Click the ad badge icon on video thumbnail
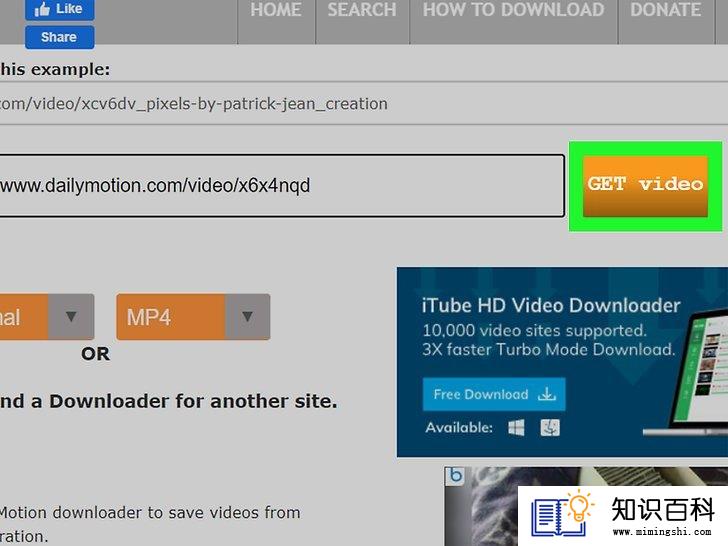 (456, 476)
